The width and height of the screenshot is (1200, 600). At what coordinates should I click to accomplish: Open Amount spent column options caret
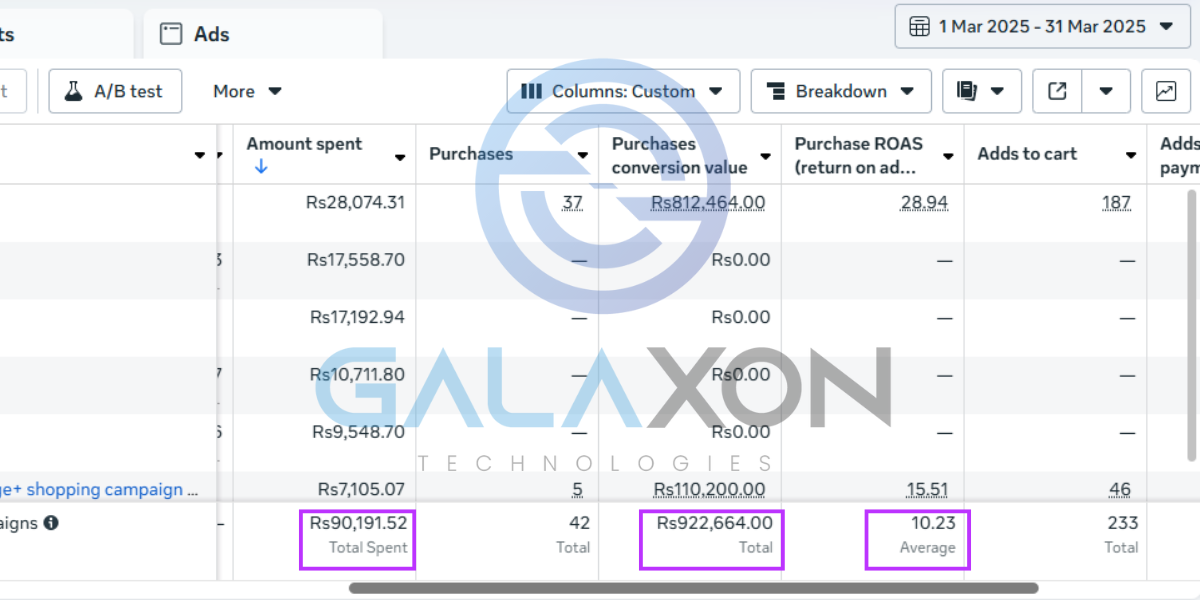tap(400, 157)
